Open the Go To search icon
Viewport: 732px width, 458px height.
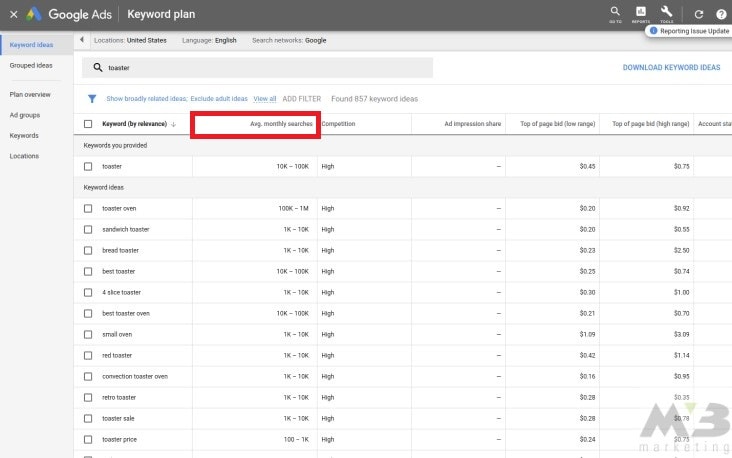coord(615,14)
